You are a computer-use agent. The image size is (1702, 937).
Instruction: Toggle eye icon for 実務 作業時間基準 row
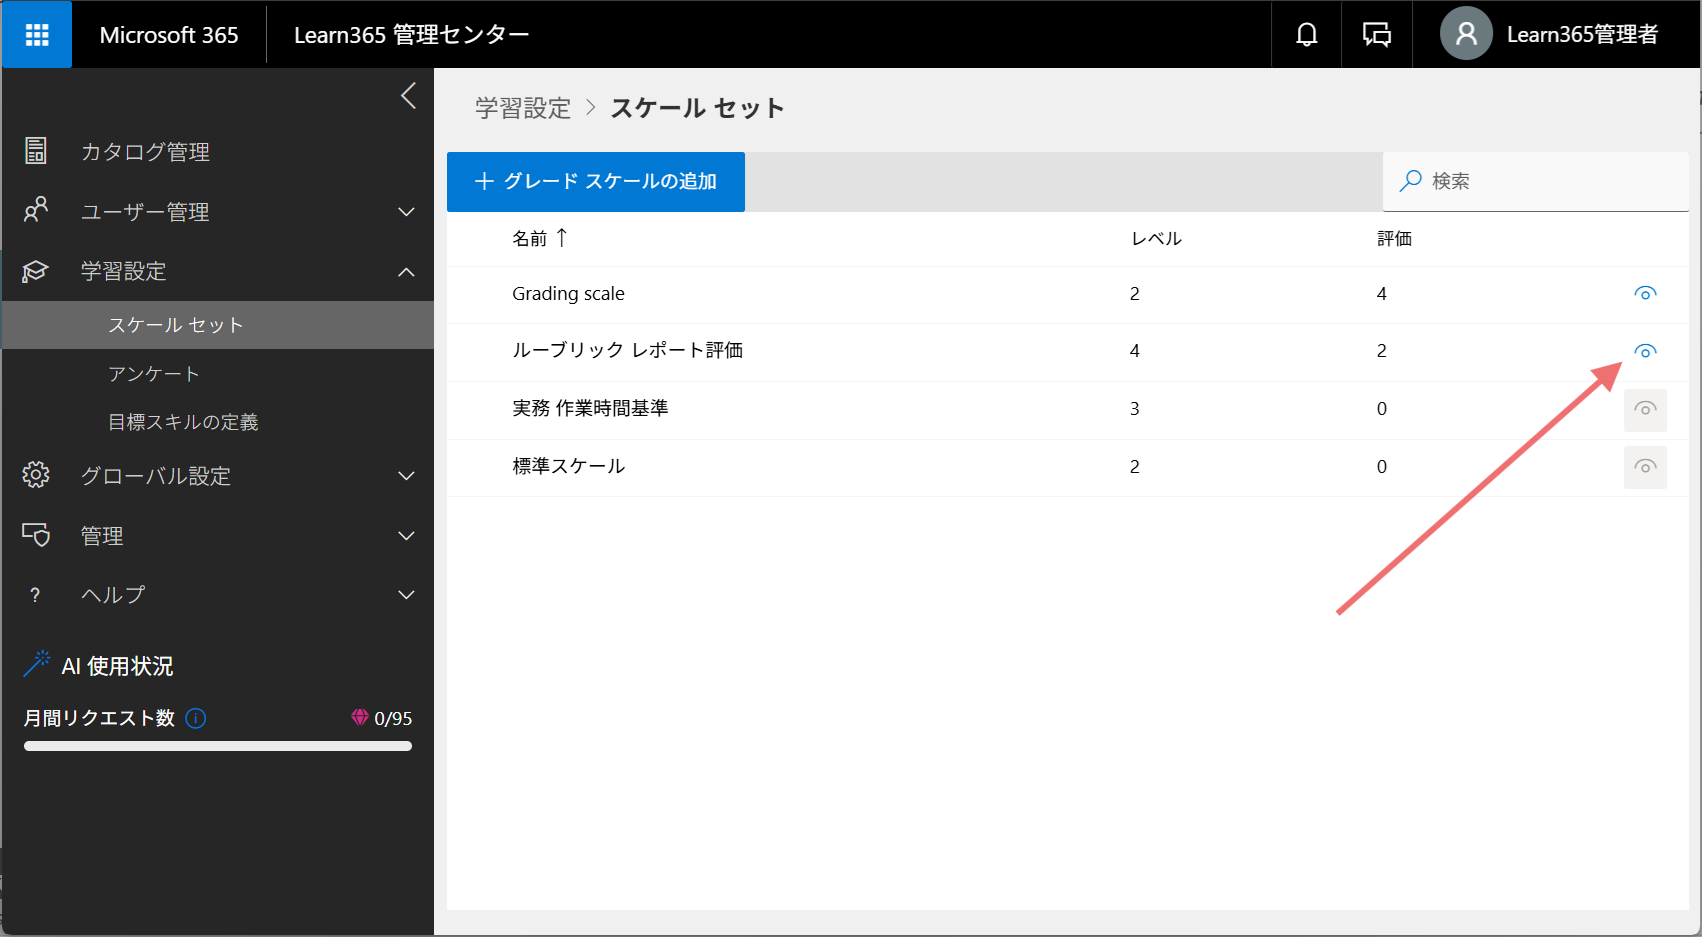[1645, 409]
